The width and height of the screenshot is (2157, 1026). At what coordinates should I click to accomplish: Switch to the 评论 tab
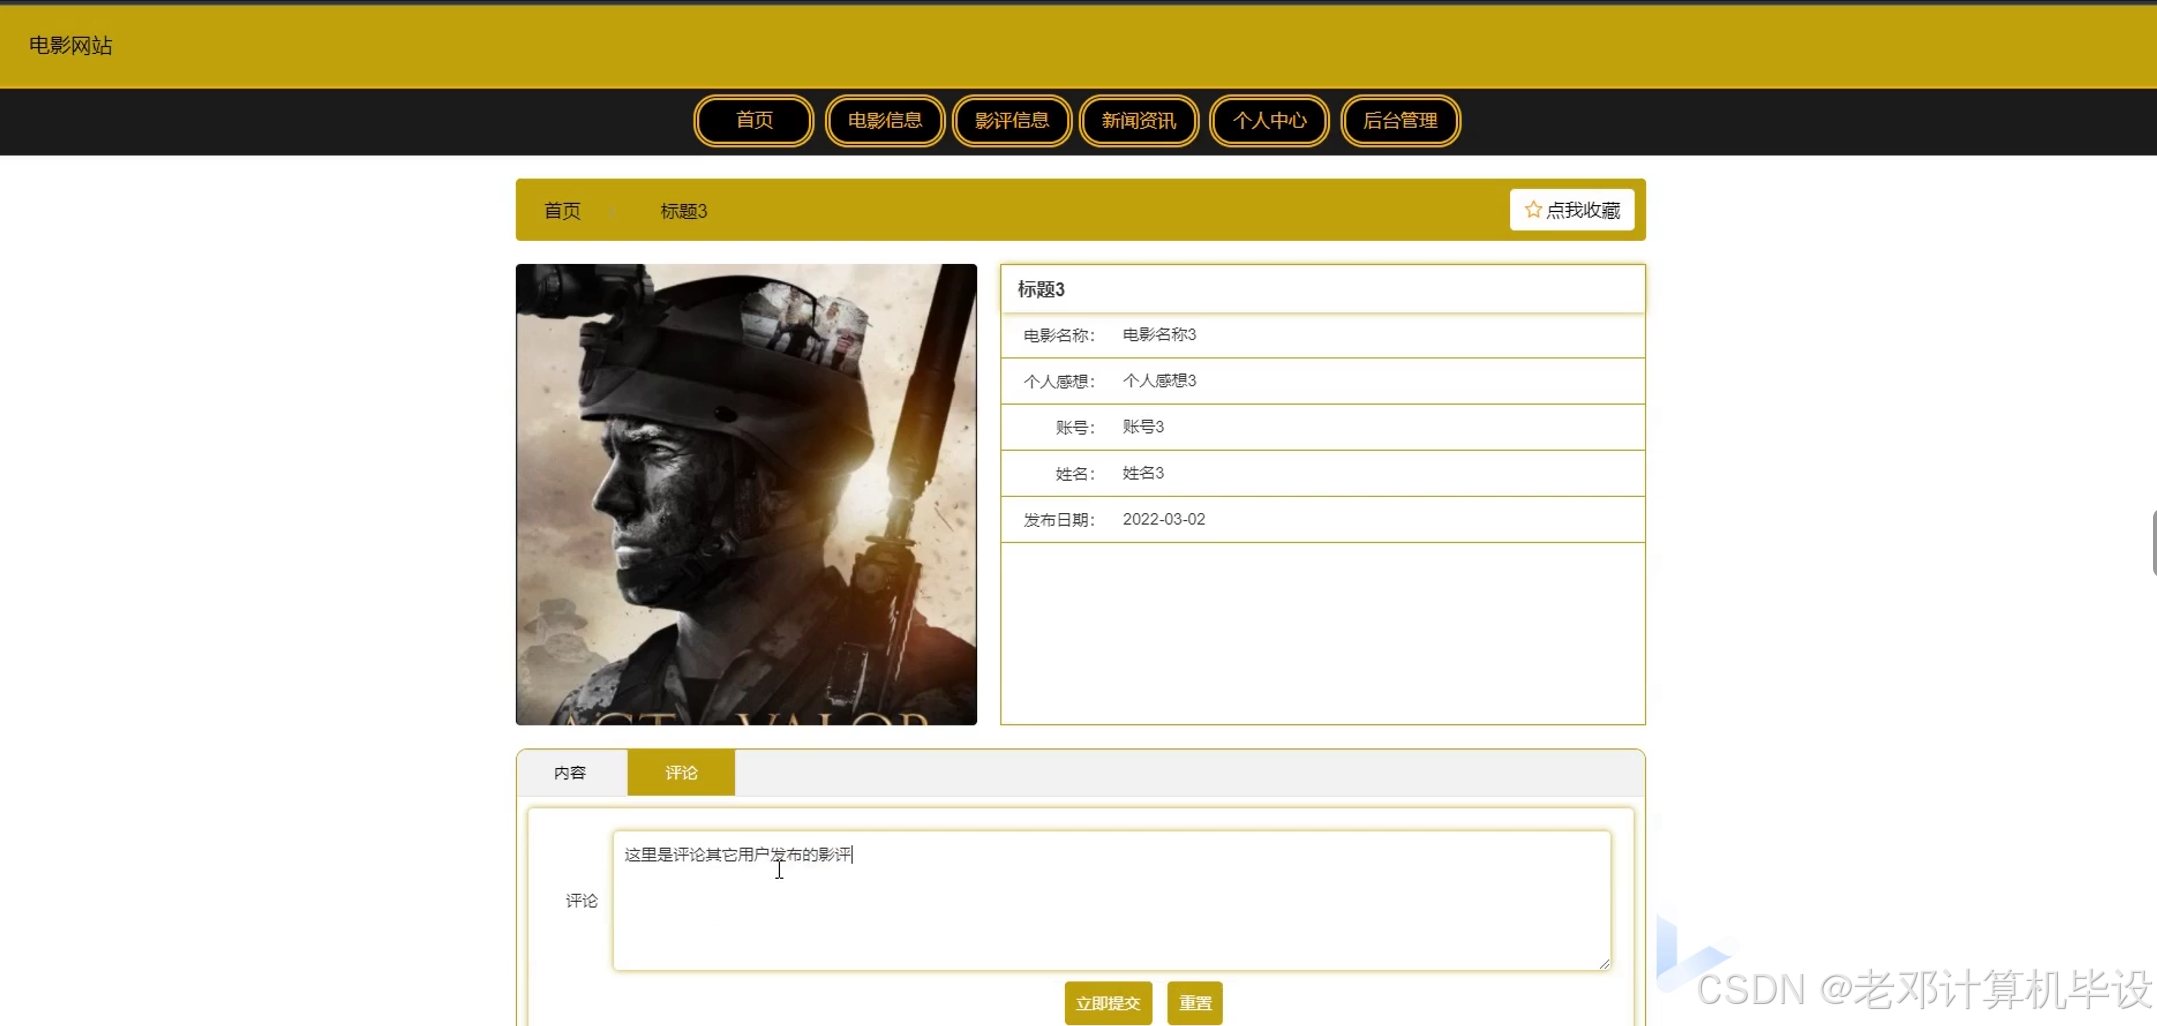click(x=681, y=772)
